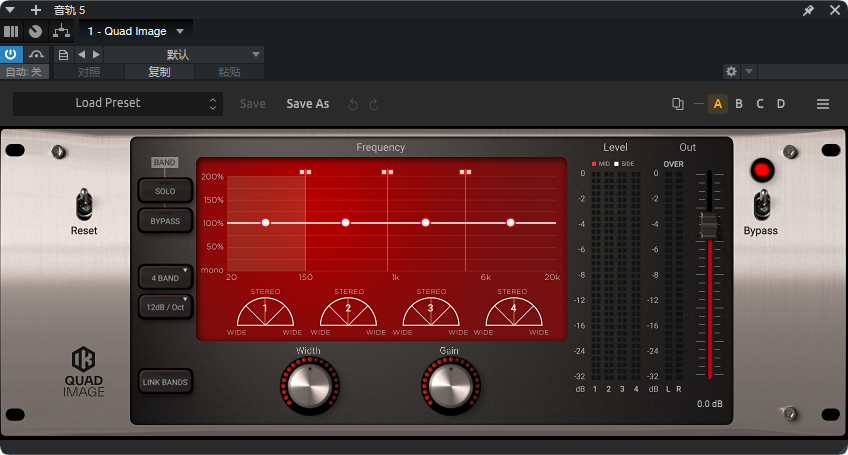Click the copy A/B settings icon
Image resolution: width=848 pixels, height=455 pixels.
coord(678,104)
